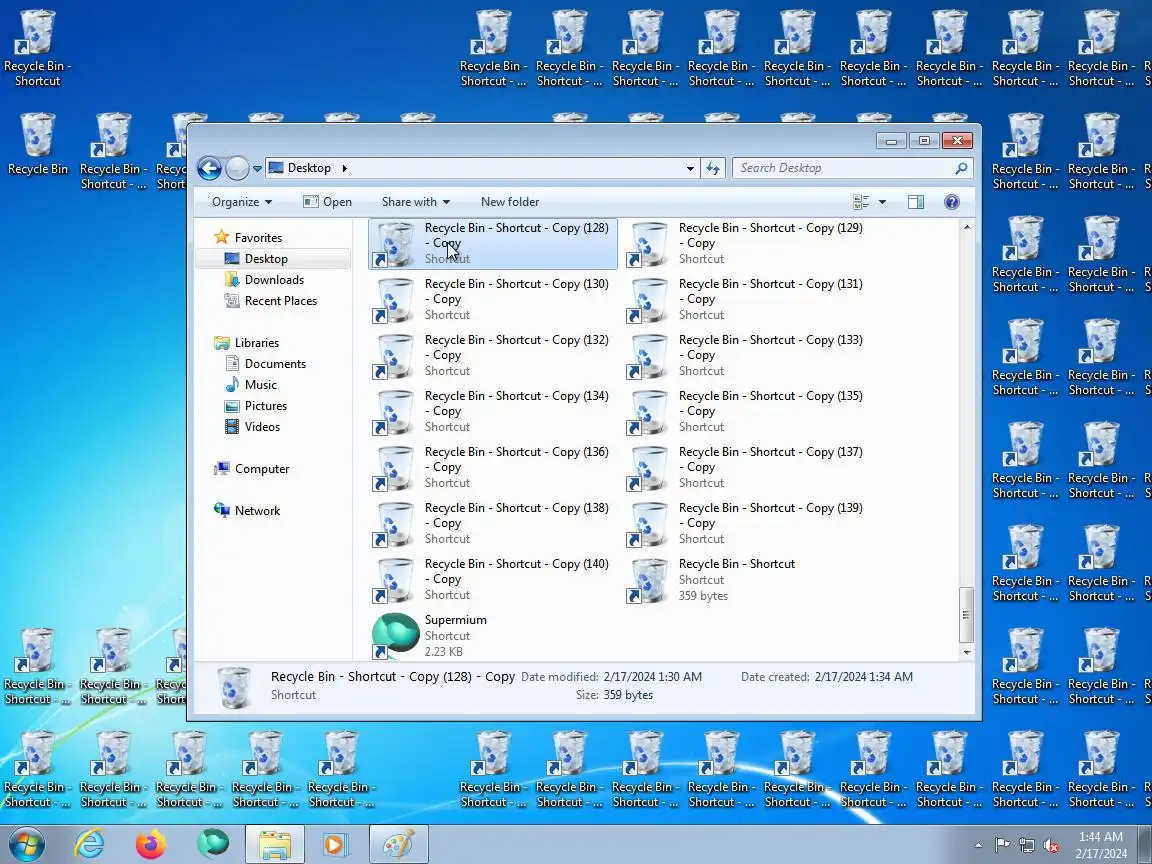Select the desktop Recycle Bin icon without shortcut arrow
This screenshot has height=864, width=1152.
37,143
